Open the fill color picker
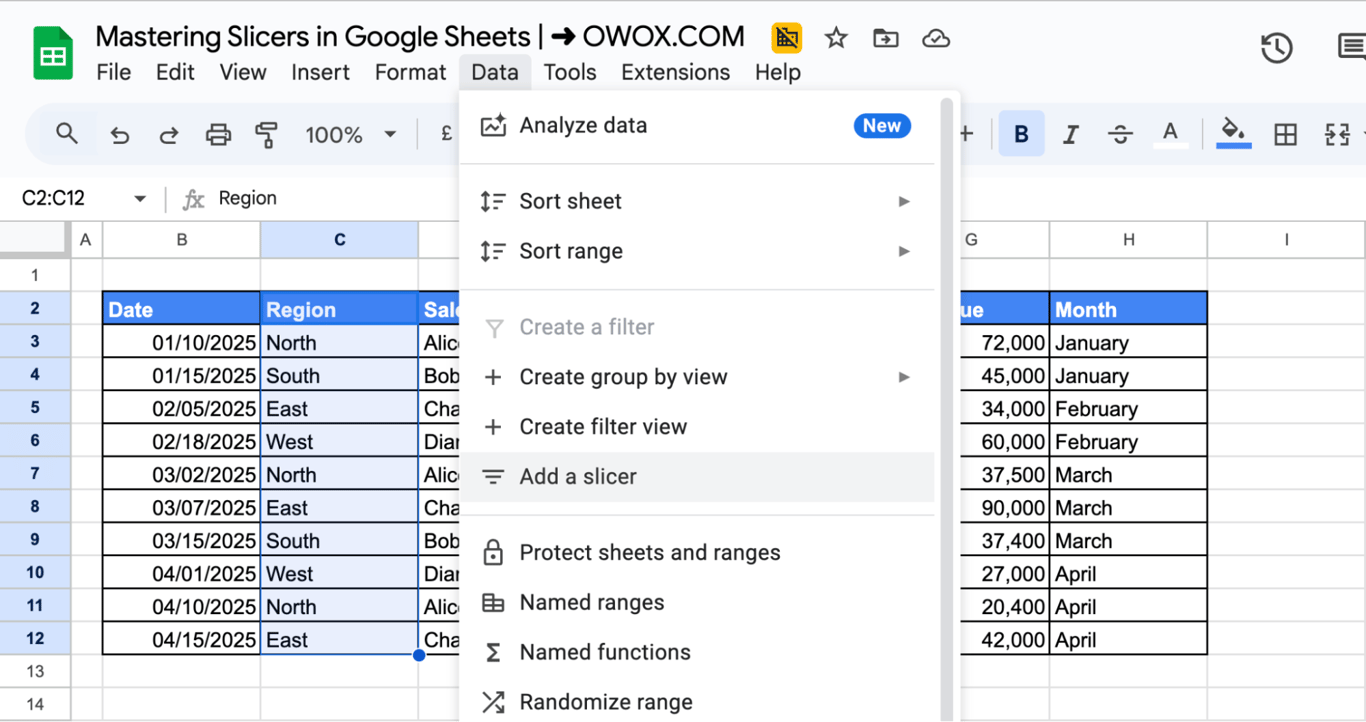The image size is (1366, 722). click(1234, 133)
